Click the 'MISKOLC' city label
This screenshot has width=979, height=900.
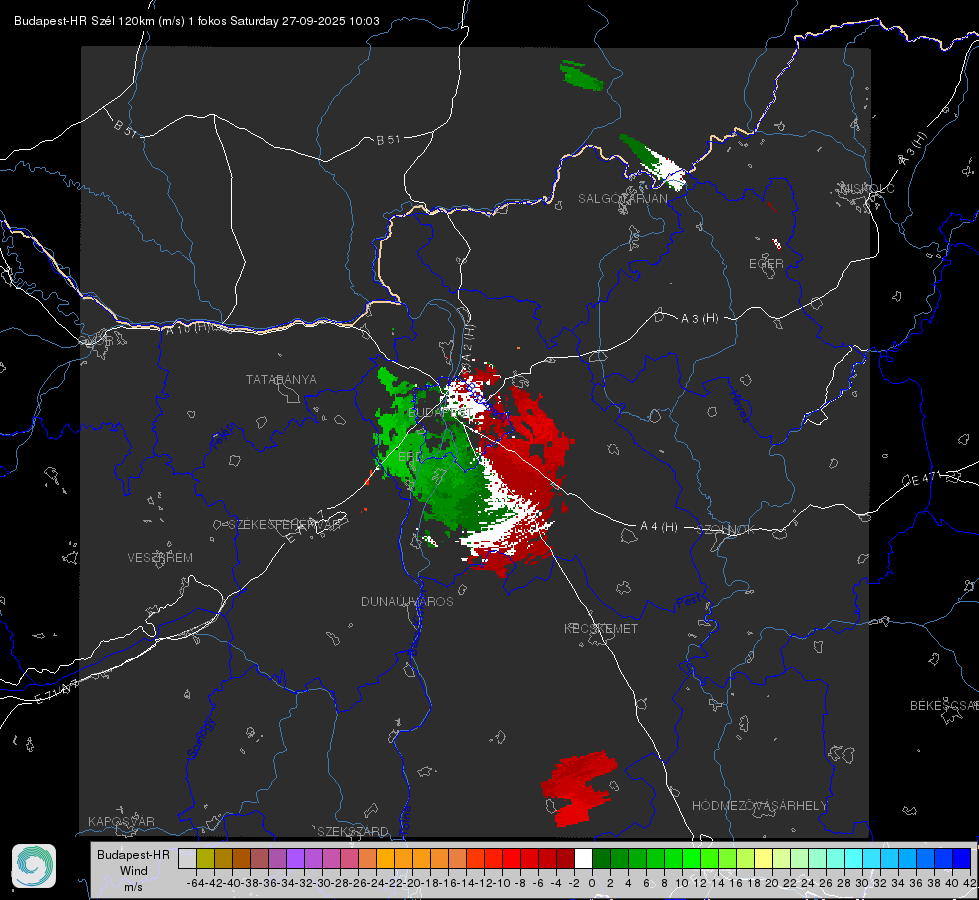867,188
